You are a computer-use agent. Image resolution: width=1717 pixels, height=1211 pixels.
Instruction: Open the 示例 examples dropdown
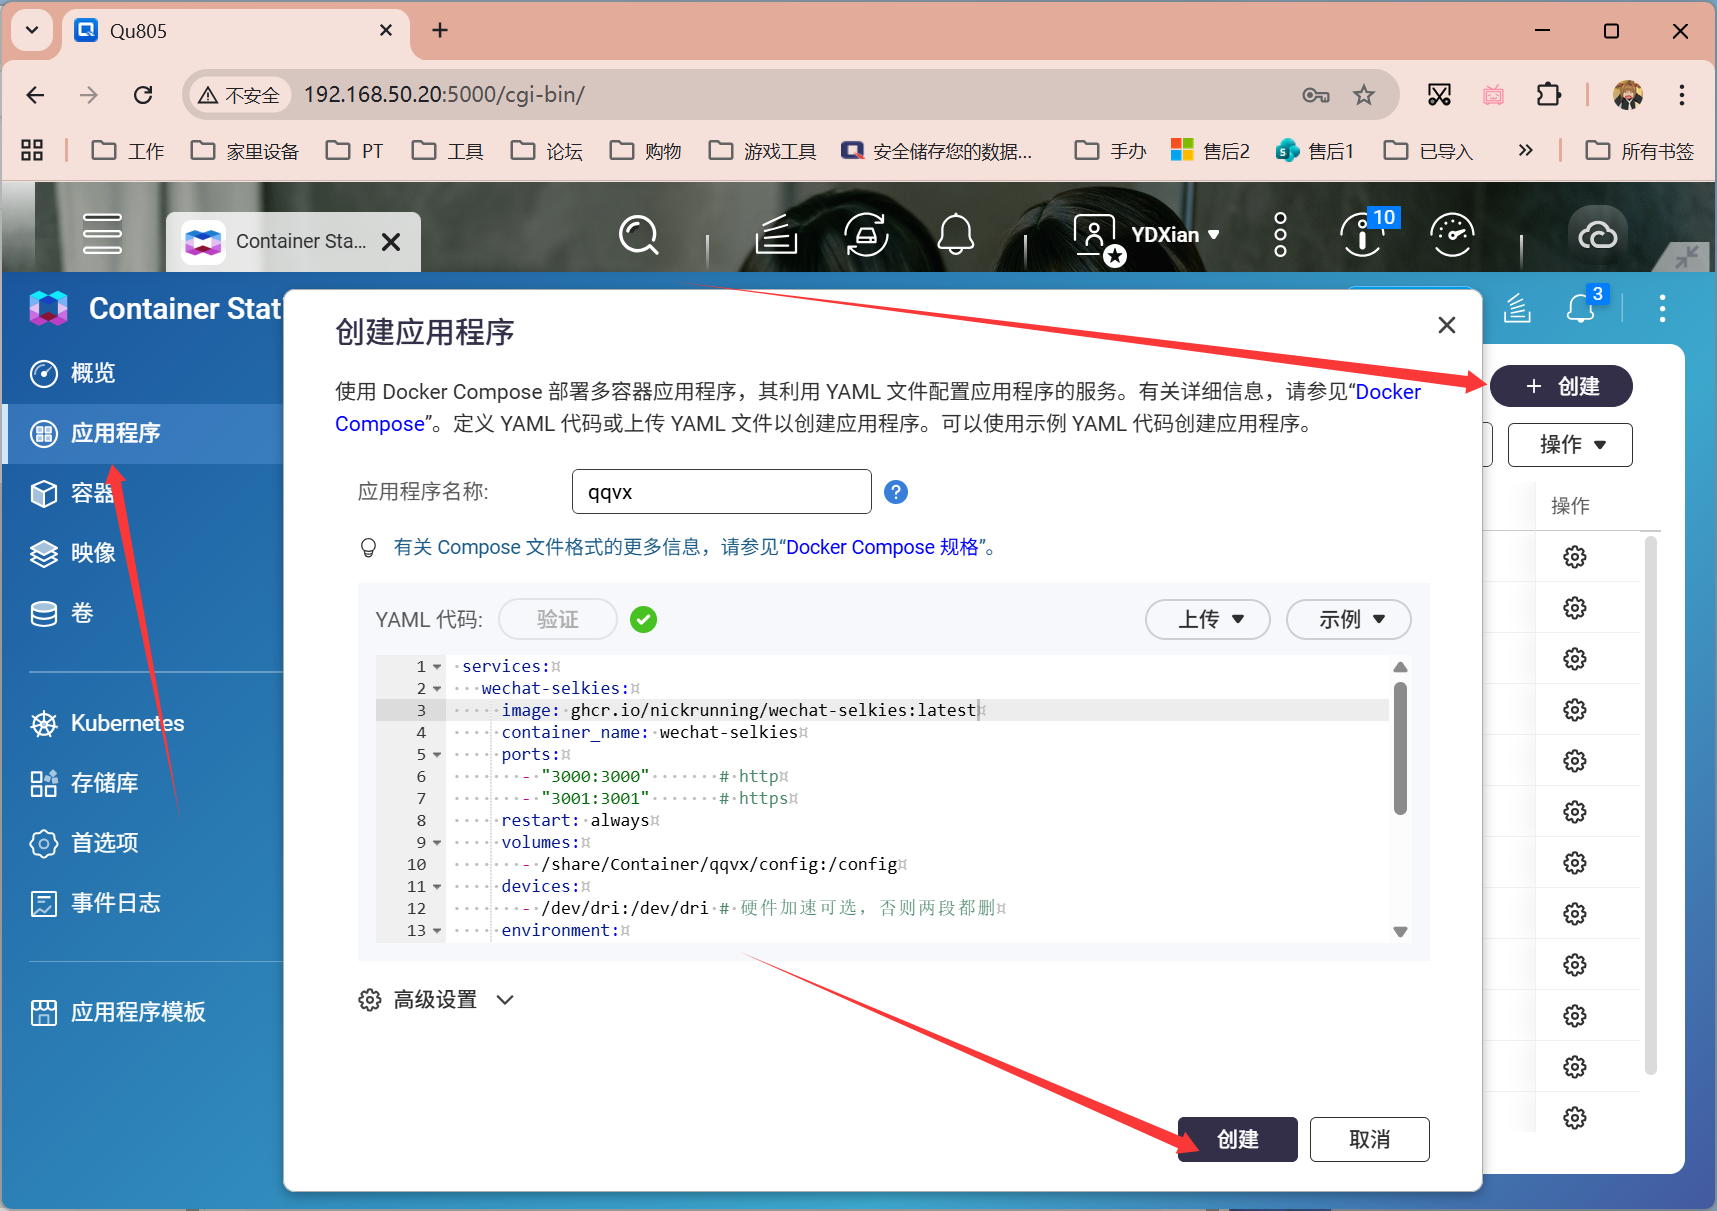(1347, 619)
